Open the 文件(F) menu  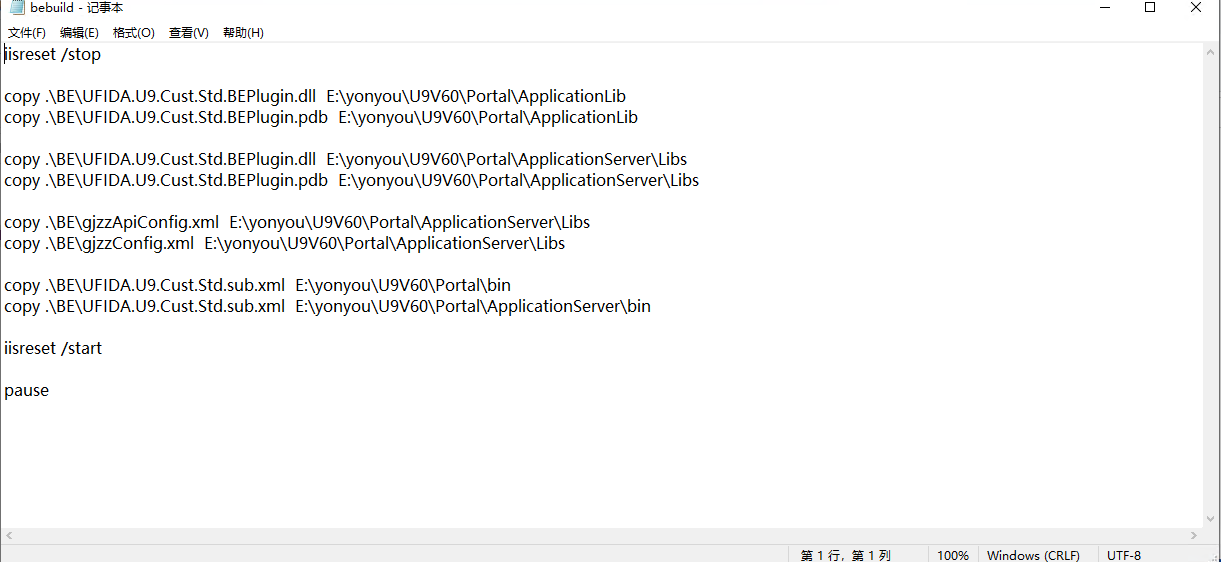coord(27,33)
